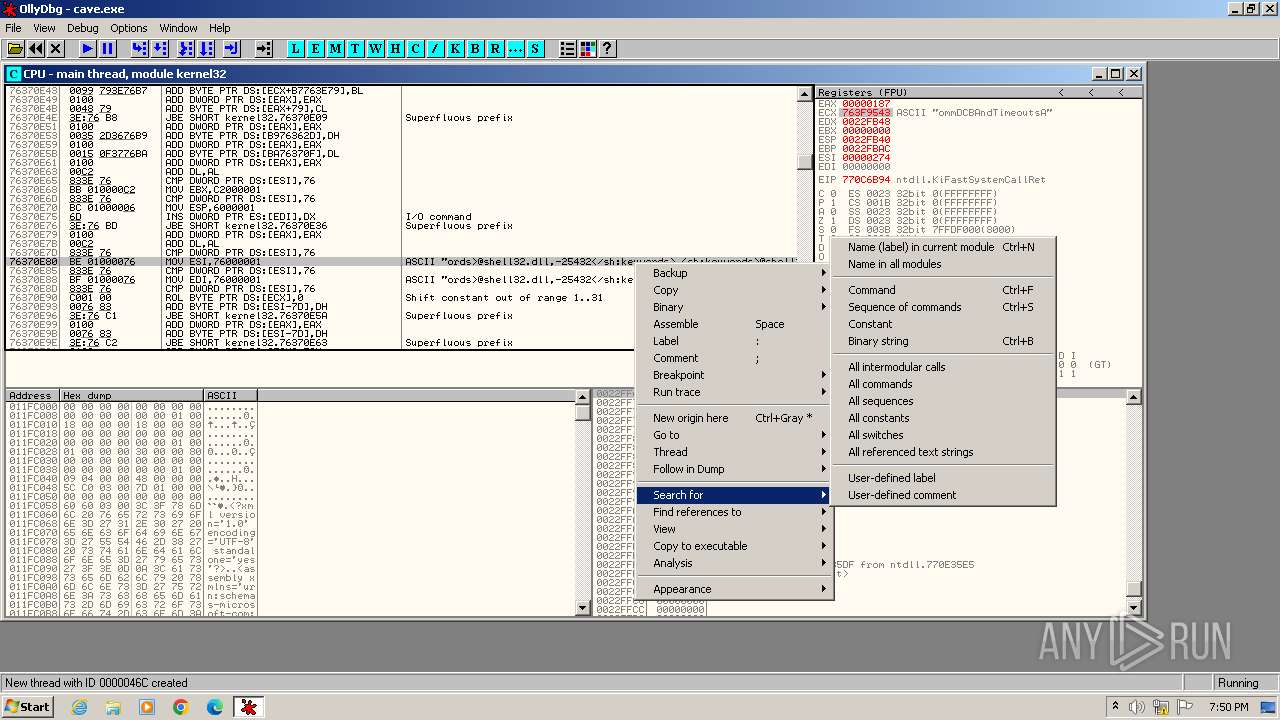
Task: Expand the Copy to executable submenu
Action: [735, 546]
